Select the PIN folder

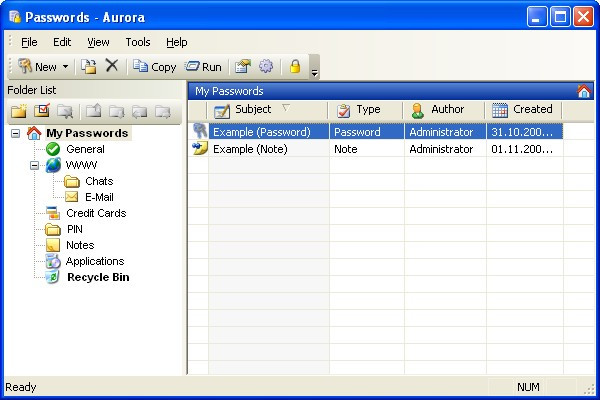point(75,229)
